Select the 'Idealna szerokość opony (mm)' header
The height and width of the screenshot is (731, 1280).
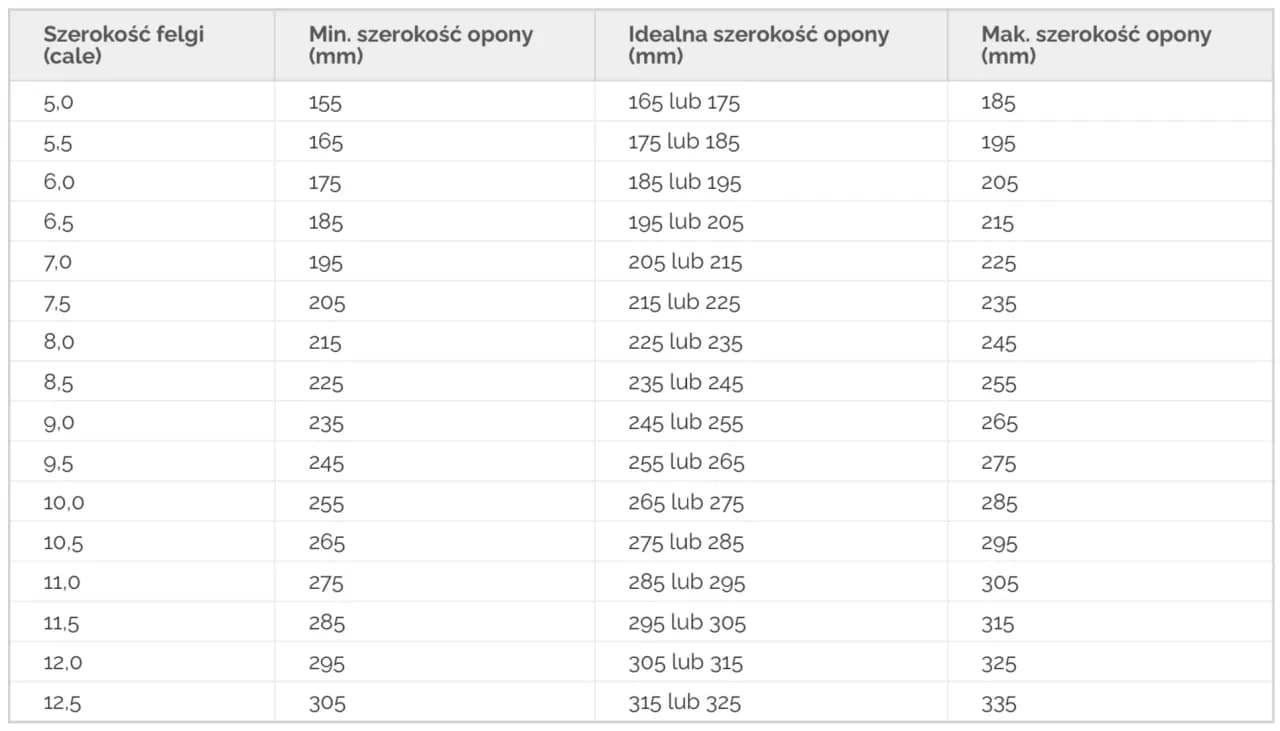click(758, 45)
